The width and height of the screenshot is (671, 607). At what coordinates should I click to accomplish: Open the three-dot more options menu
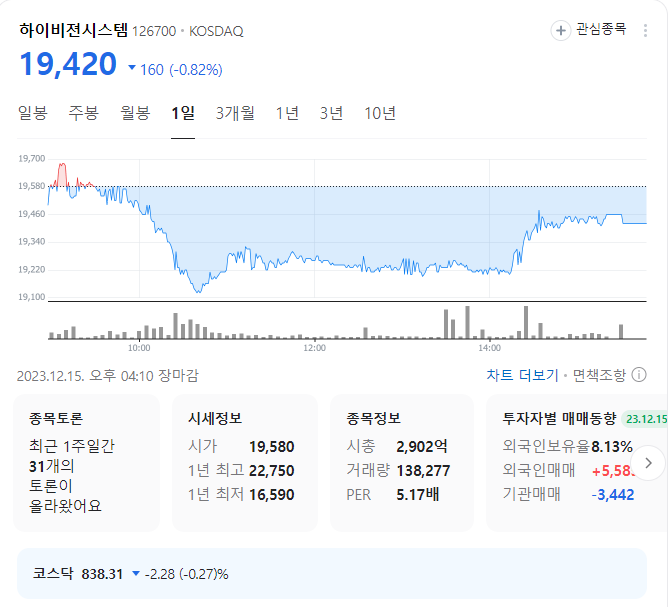(x=644, y=30)
